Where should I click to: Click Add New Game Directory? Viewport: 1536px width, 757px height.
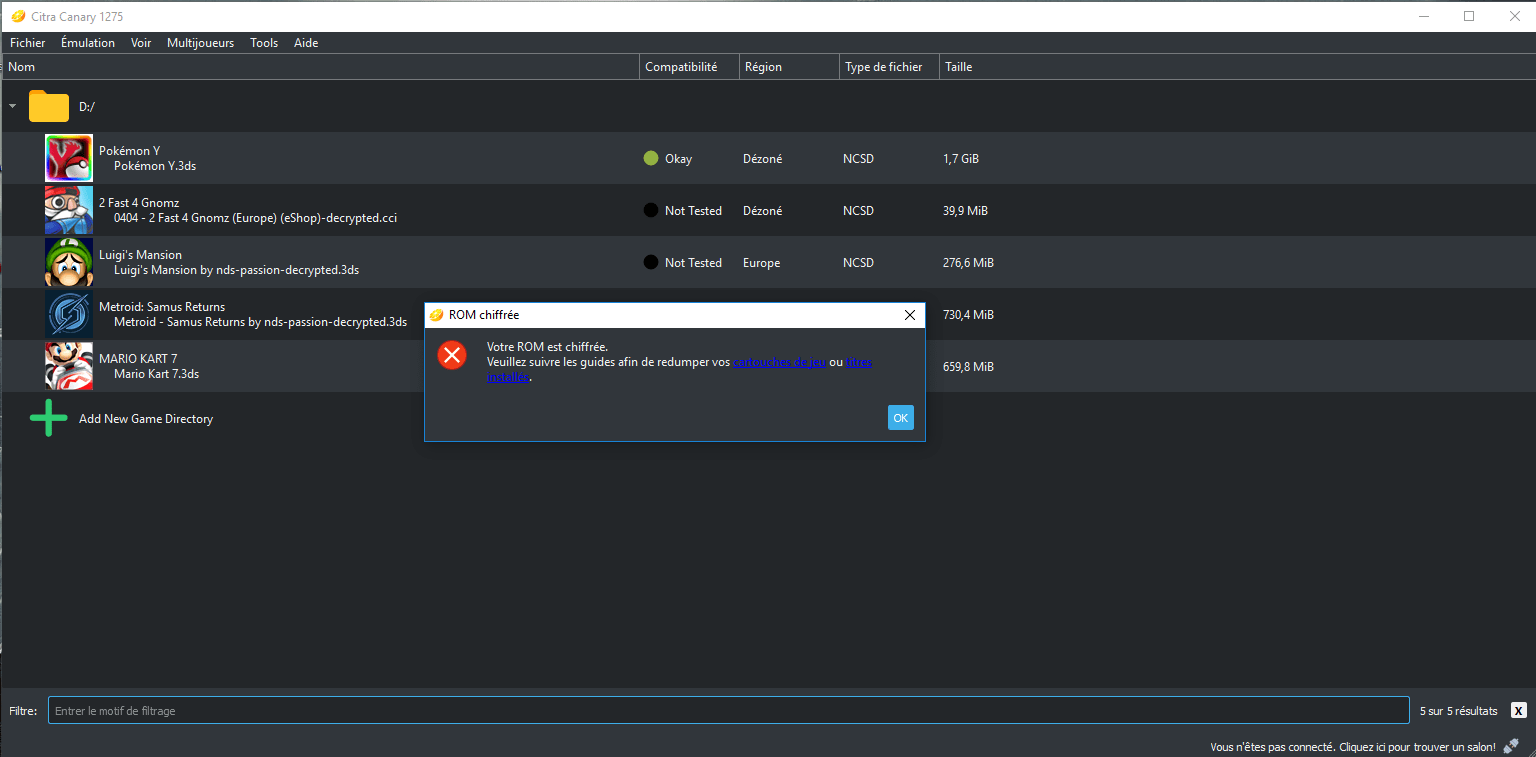[x=146, y=419]
